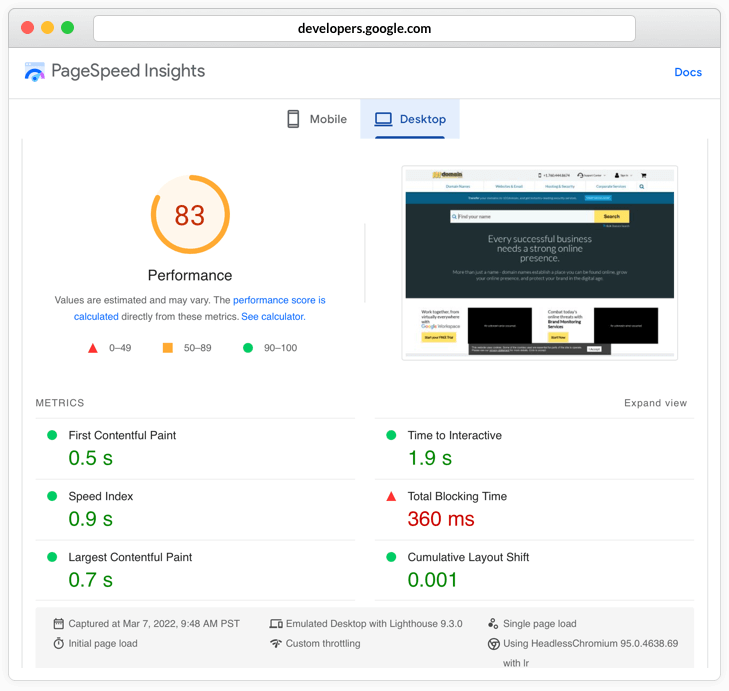Click the red triangle 0–49 legend icon
The width and height of the screenshot is (729, 691).
93,348
